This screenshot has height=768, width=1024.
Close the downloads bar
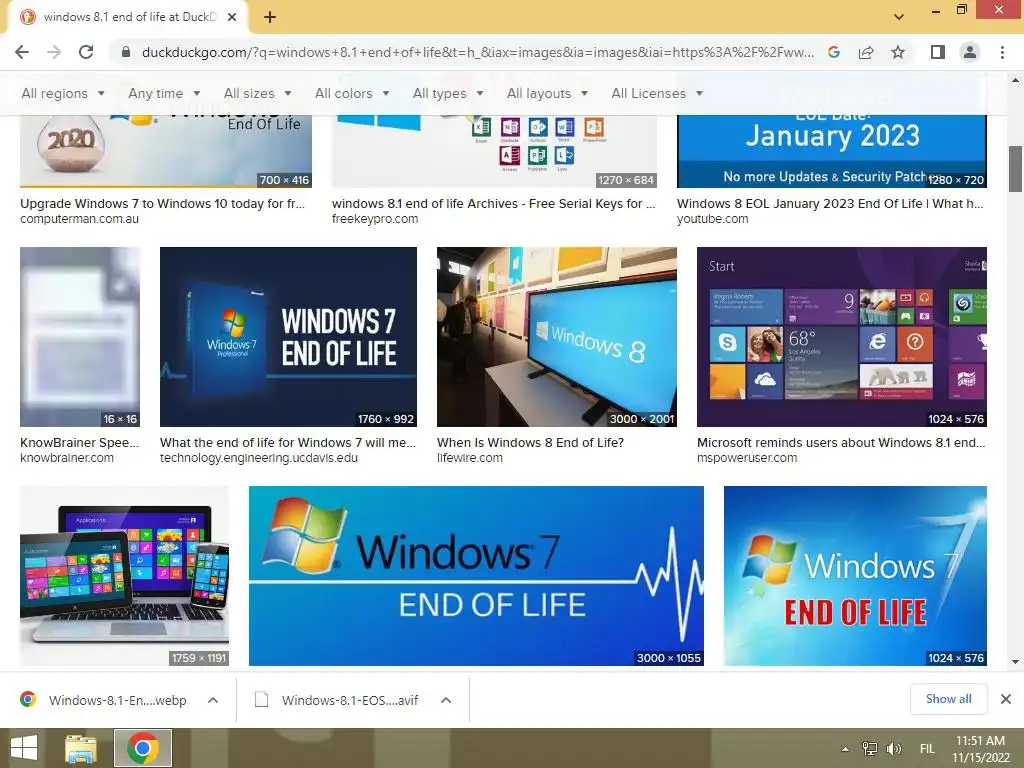(x=1006, y=699)
